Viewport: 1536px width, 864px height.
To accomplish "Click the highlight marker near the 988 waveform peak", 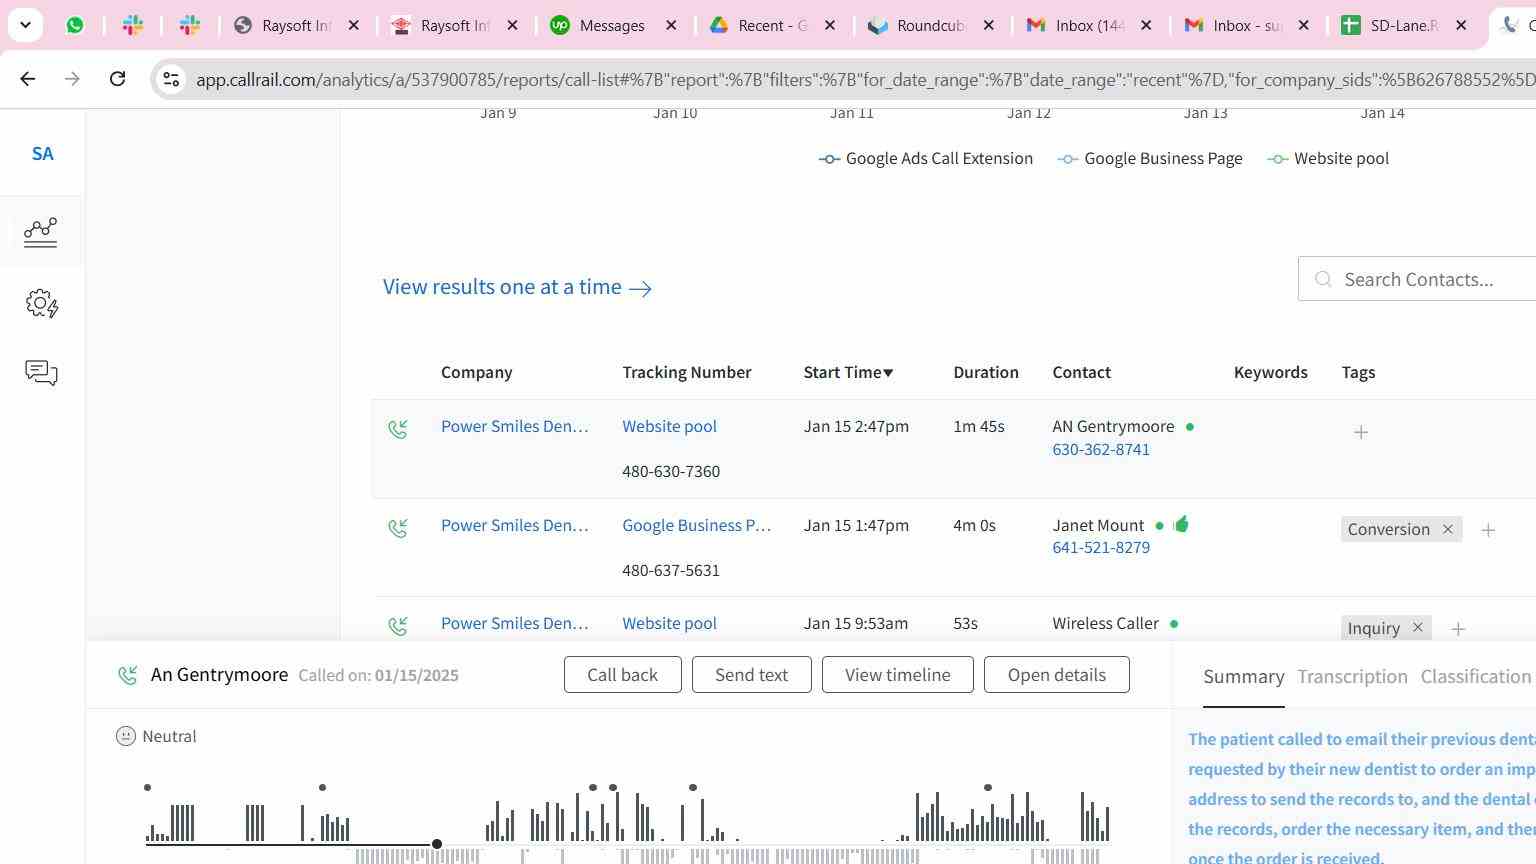I will coord(988,788).
